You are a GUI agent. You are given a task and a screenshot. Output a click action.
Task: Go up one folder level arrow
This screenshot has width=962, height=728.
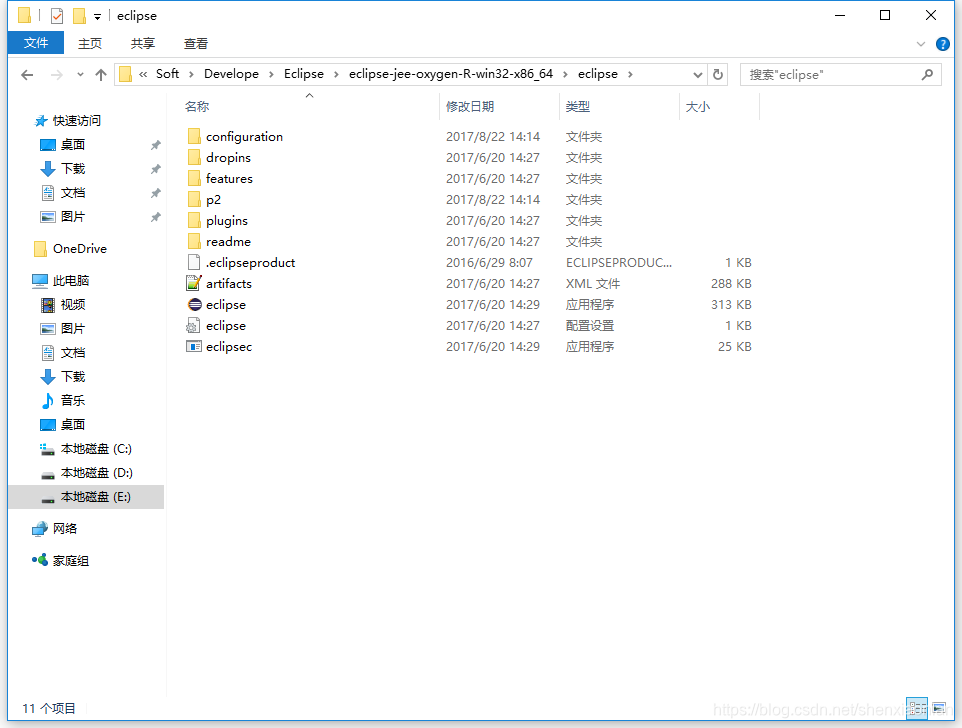(101, 75)
